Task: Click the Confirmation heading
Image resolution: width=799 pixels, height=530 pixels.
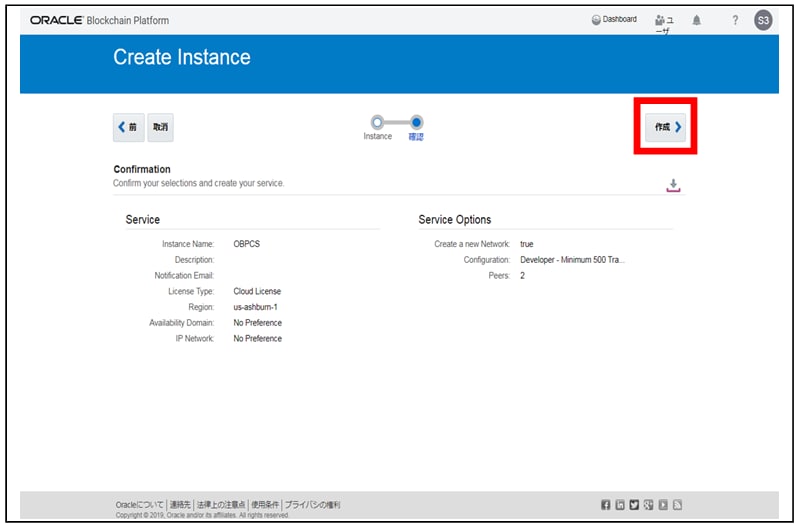Action: [x=142, y=169]
